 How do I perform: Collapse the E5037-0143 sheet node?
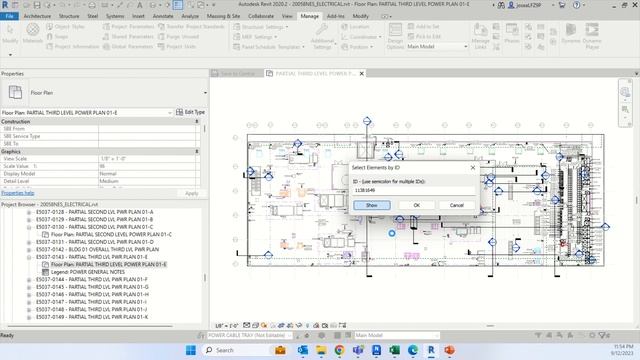coord(29,257)
